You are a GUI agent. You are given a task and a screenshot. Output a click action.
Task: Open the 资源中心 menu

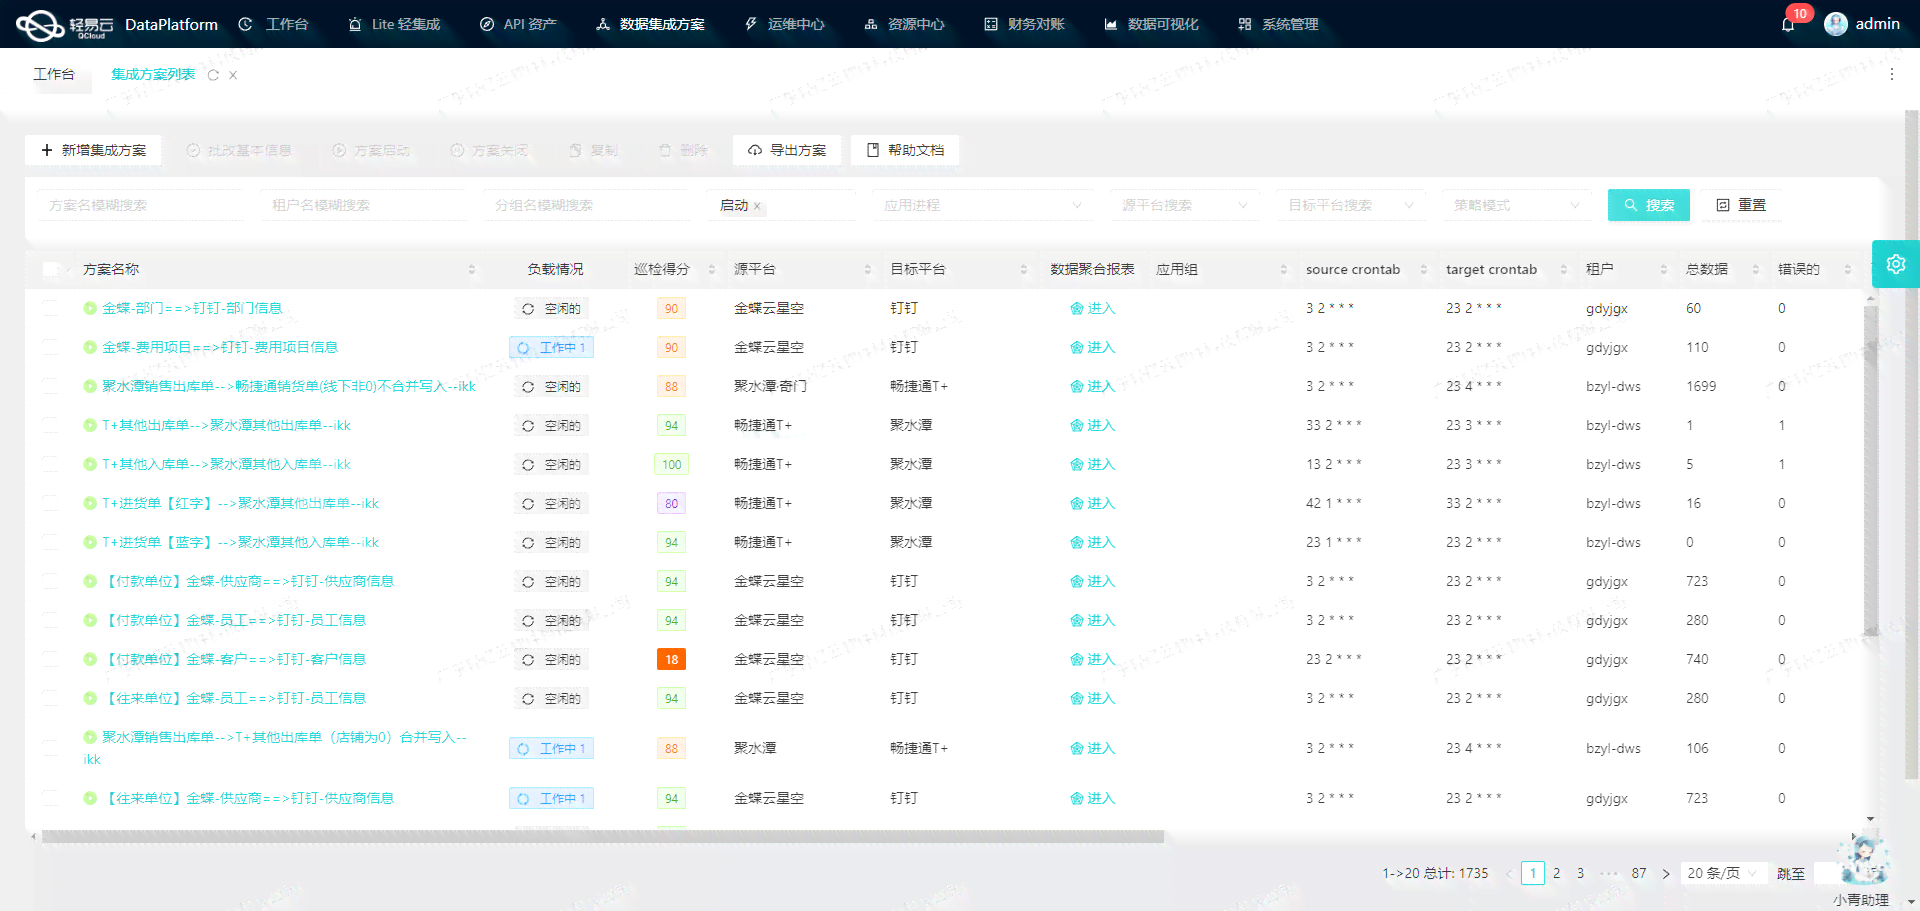[905, 24]
